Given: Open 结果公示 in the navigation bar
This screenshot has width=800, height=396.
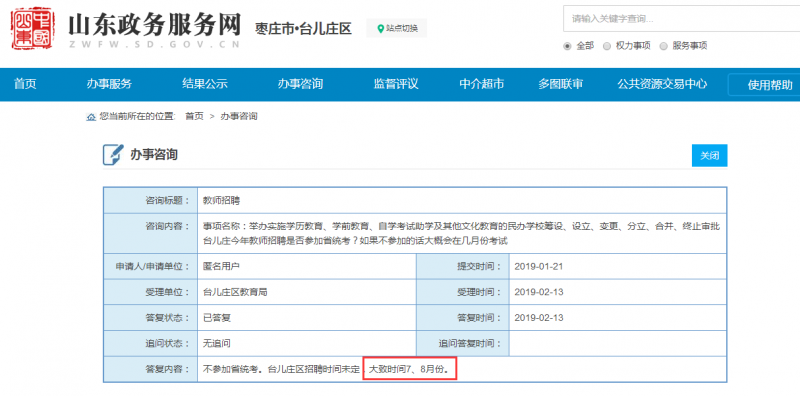Looking at the screenshot, I should (205, 84).
